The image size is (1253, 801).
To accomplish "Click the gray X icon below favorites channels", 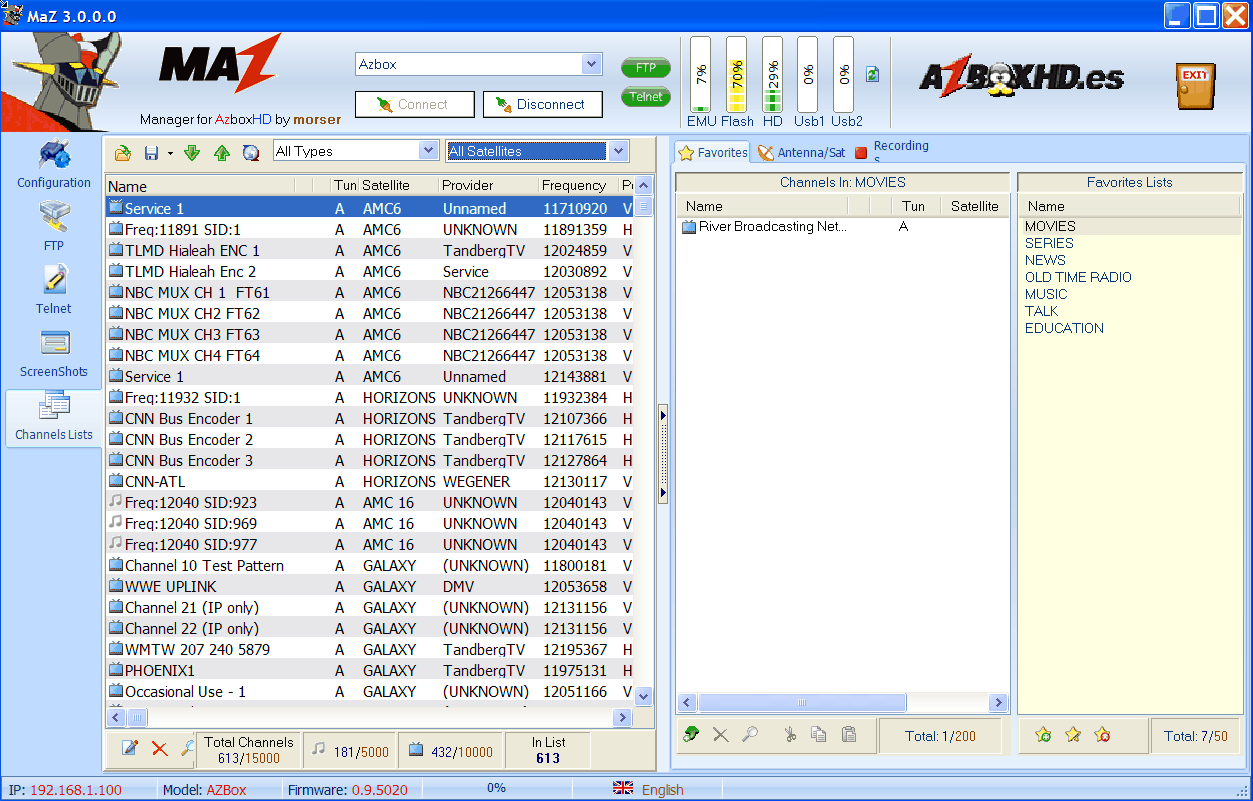I will point(720,735).
